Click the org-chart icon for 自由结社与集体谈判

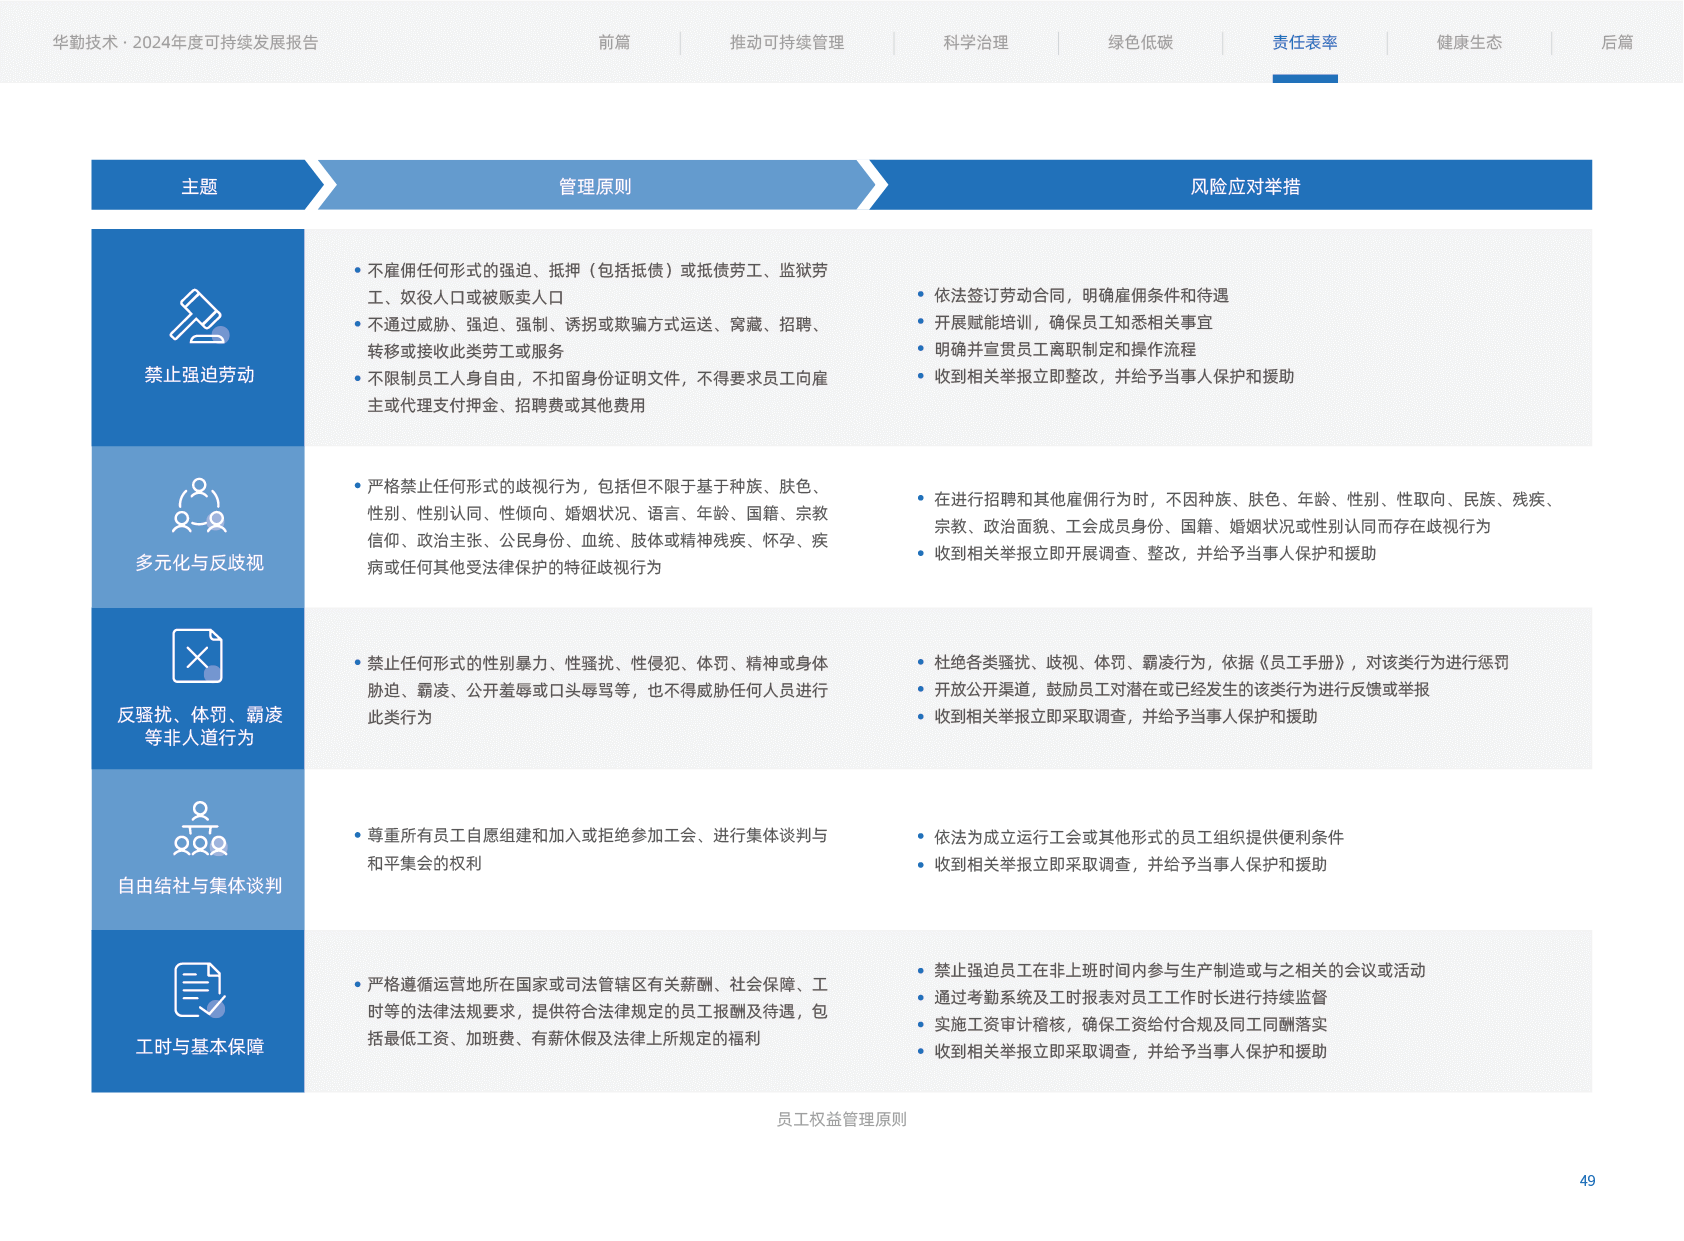tap(200, 828)
